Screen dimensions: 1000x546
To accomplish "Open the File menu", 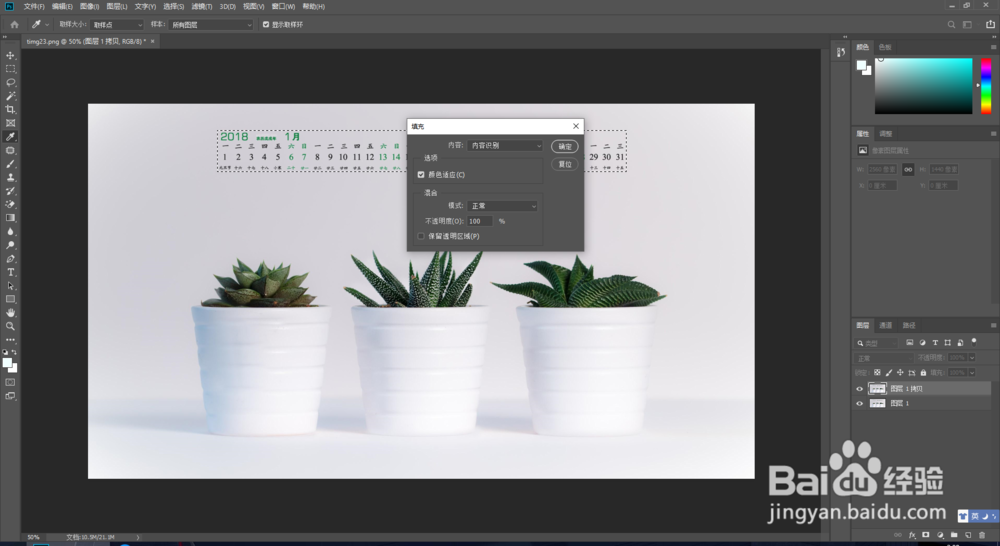I will coord(34,6).
